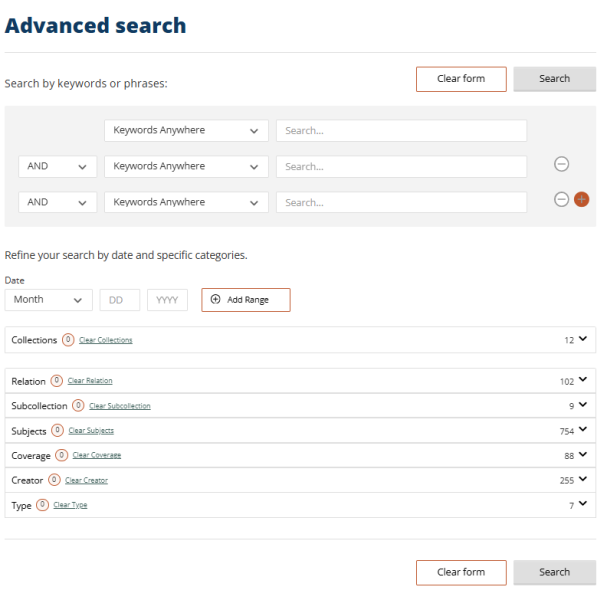
Task: Remove the third keyword row with its minus icon
Action: pyautogui.click(x=561, y=200)
